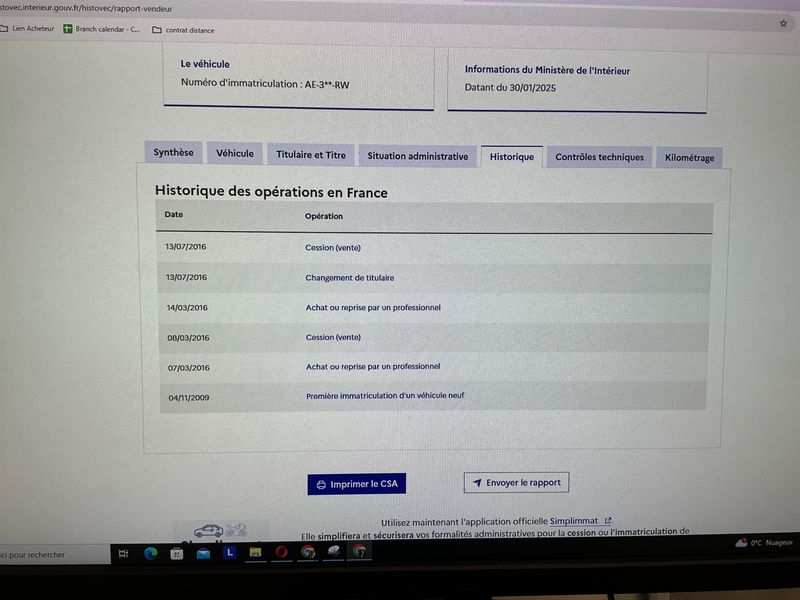Select the Historique tab
This screenshot has width=800, height=600.
coord(512,157)
